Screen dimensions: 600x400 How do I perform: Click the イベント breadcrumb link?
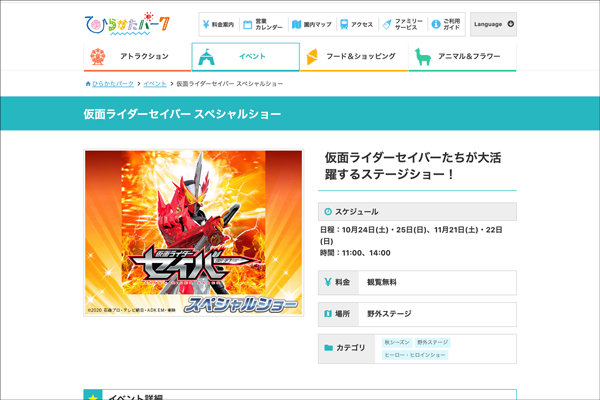click(x=155, y=84)
